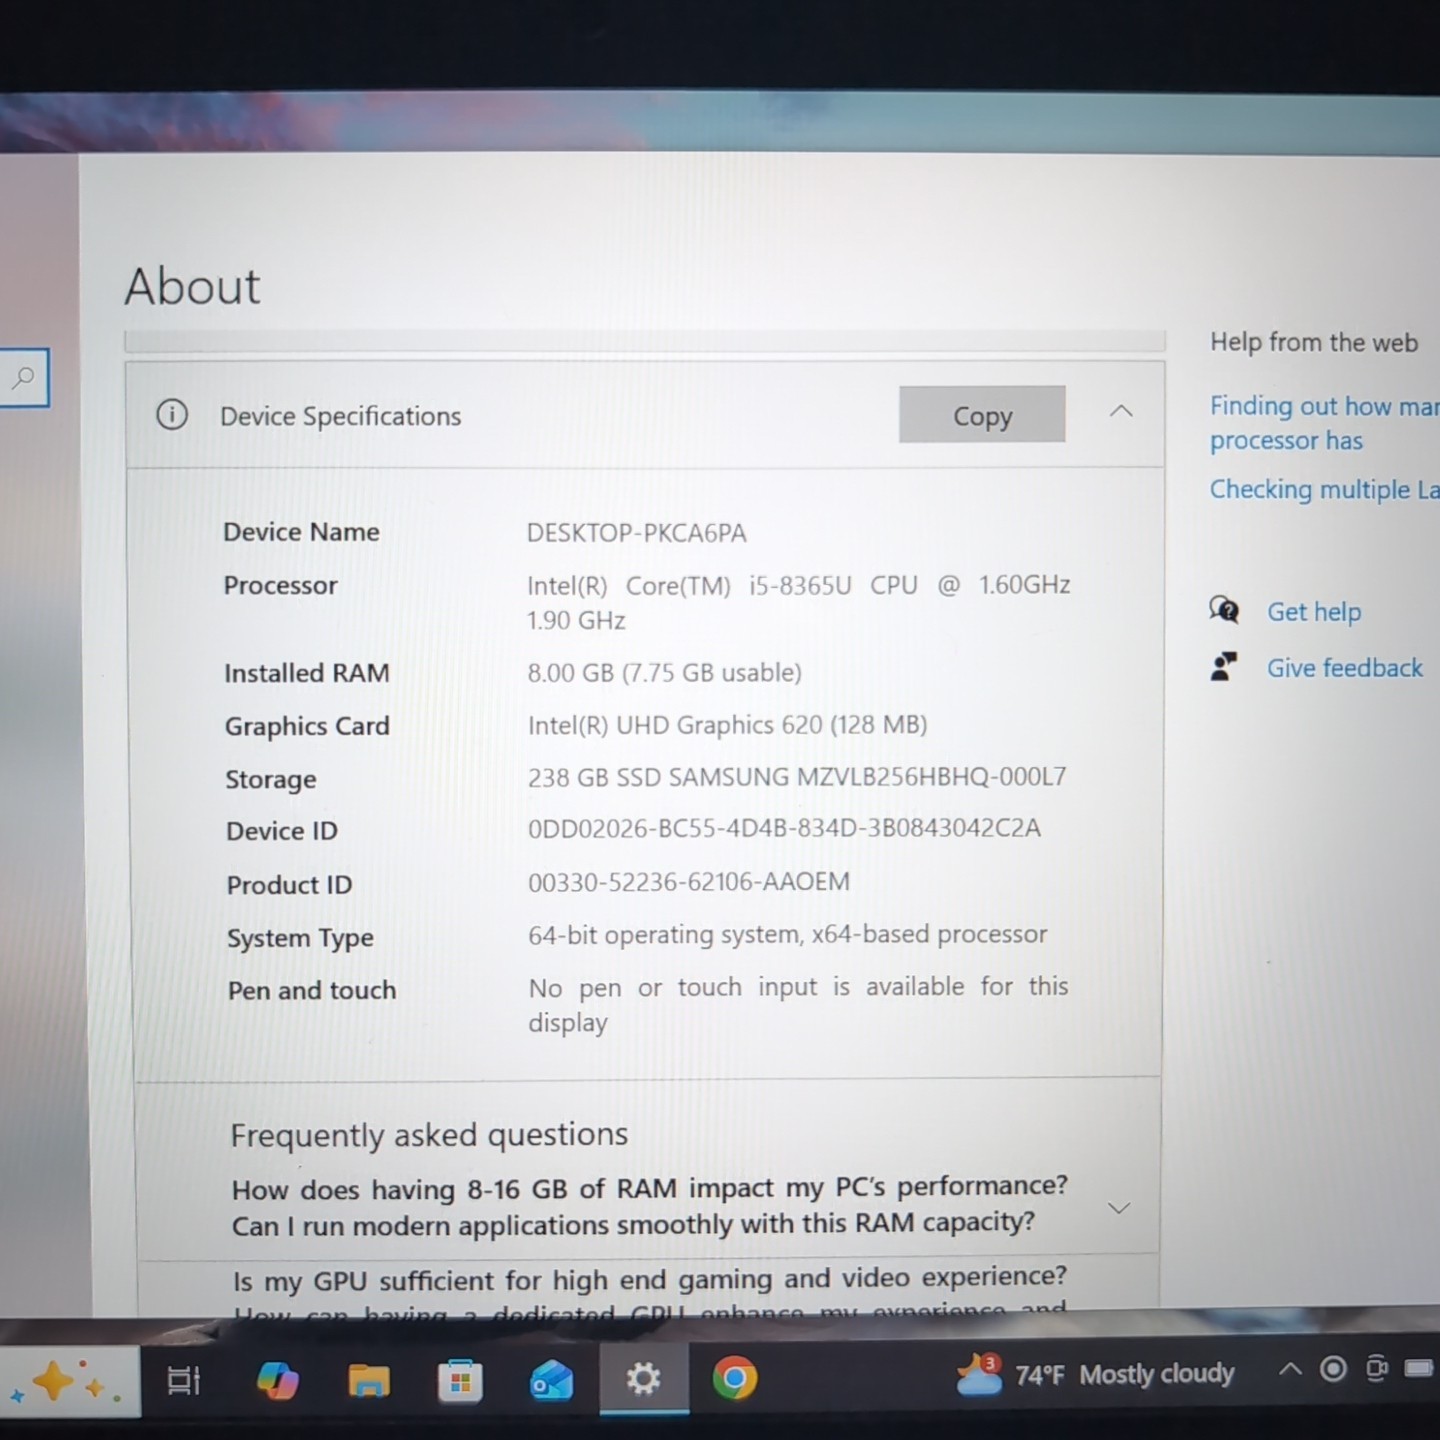Viewport: 1440px width, 1440px height.
Task: Click the sparkle search highlight icon on taskbar
Action: click(66, 1383)
